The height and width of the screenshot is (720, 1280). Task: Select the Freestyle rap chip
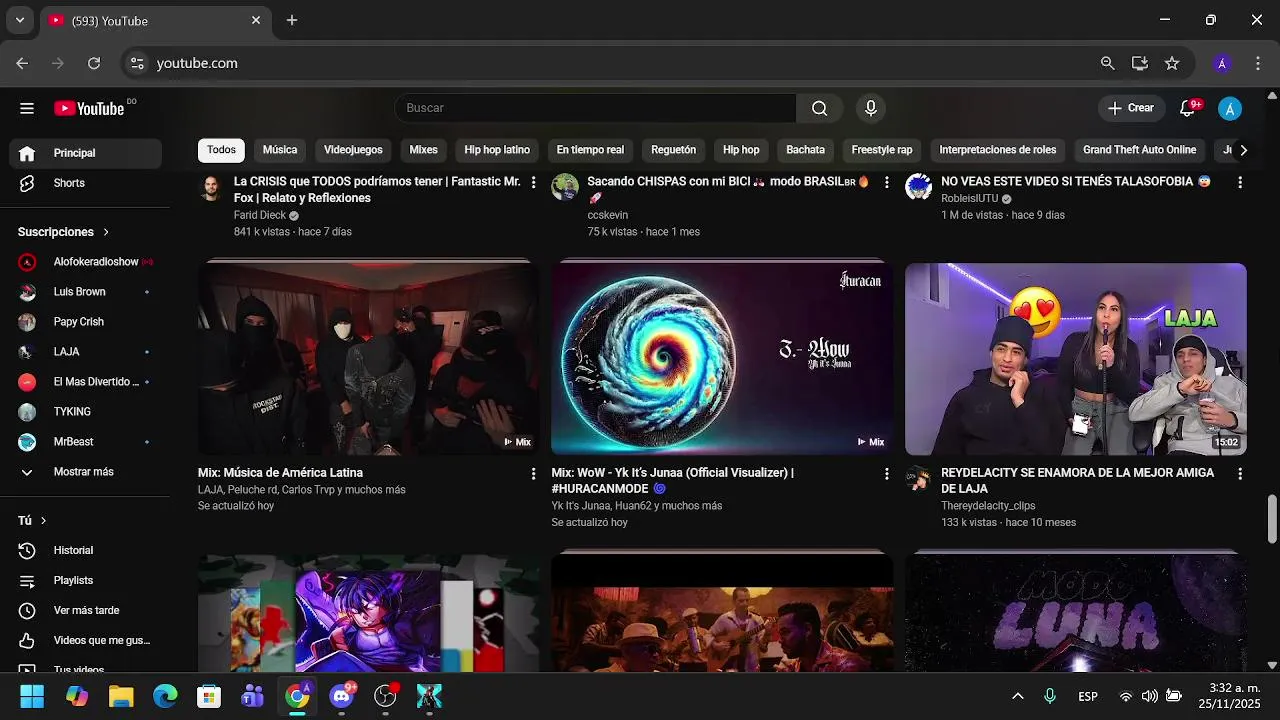[882, 150]
